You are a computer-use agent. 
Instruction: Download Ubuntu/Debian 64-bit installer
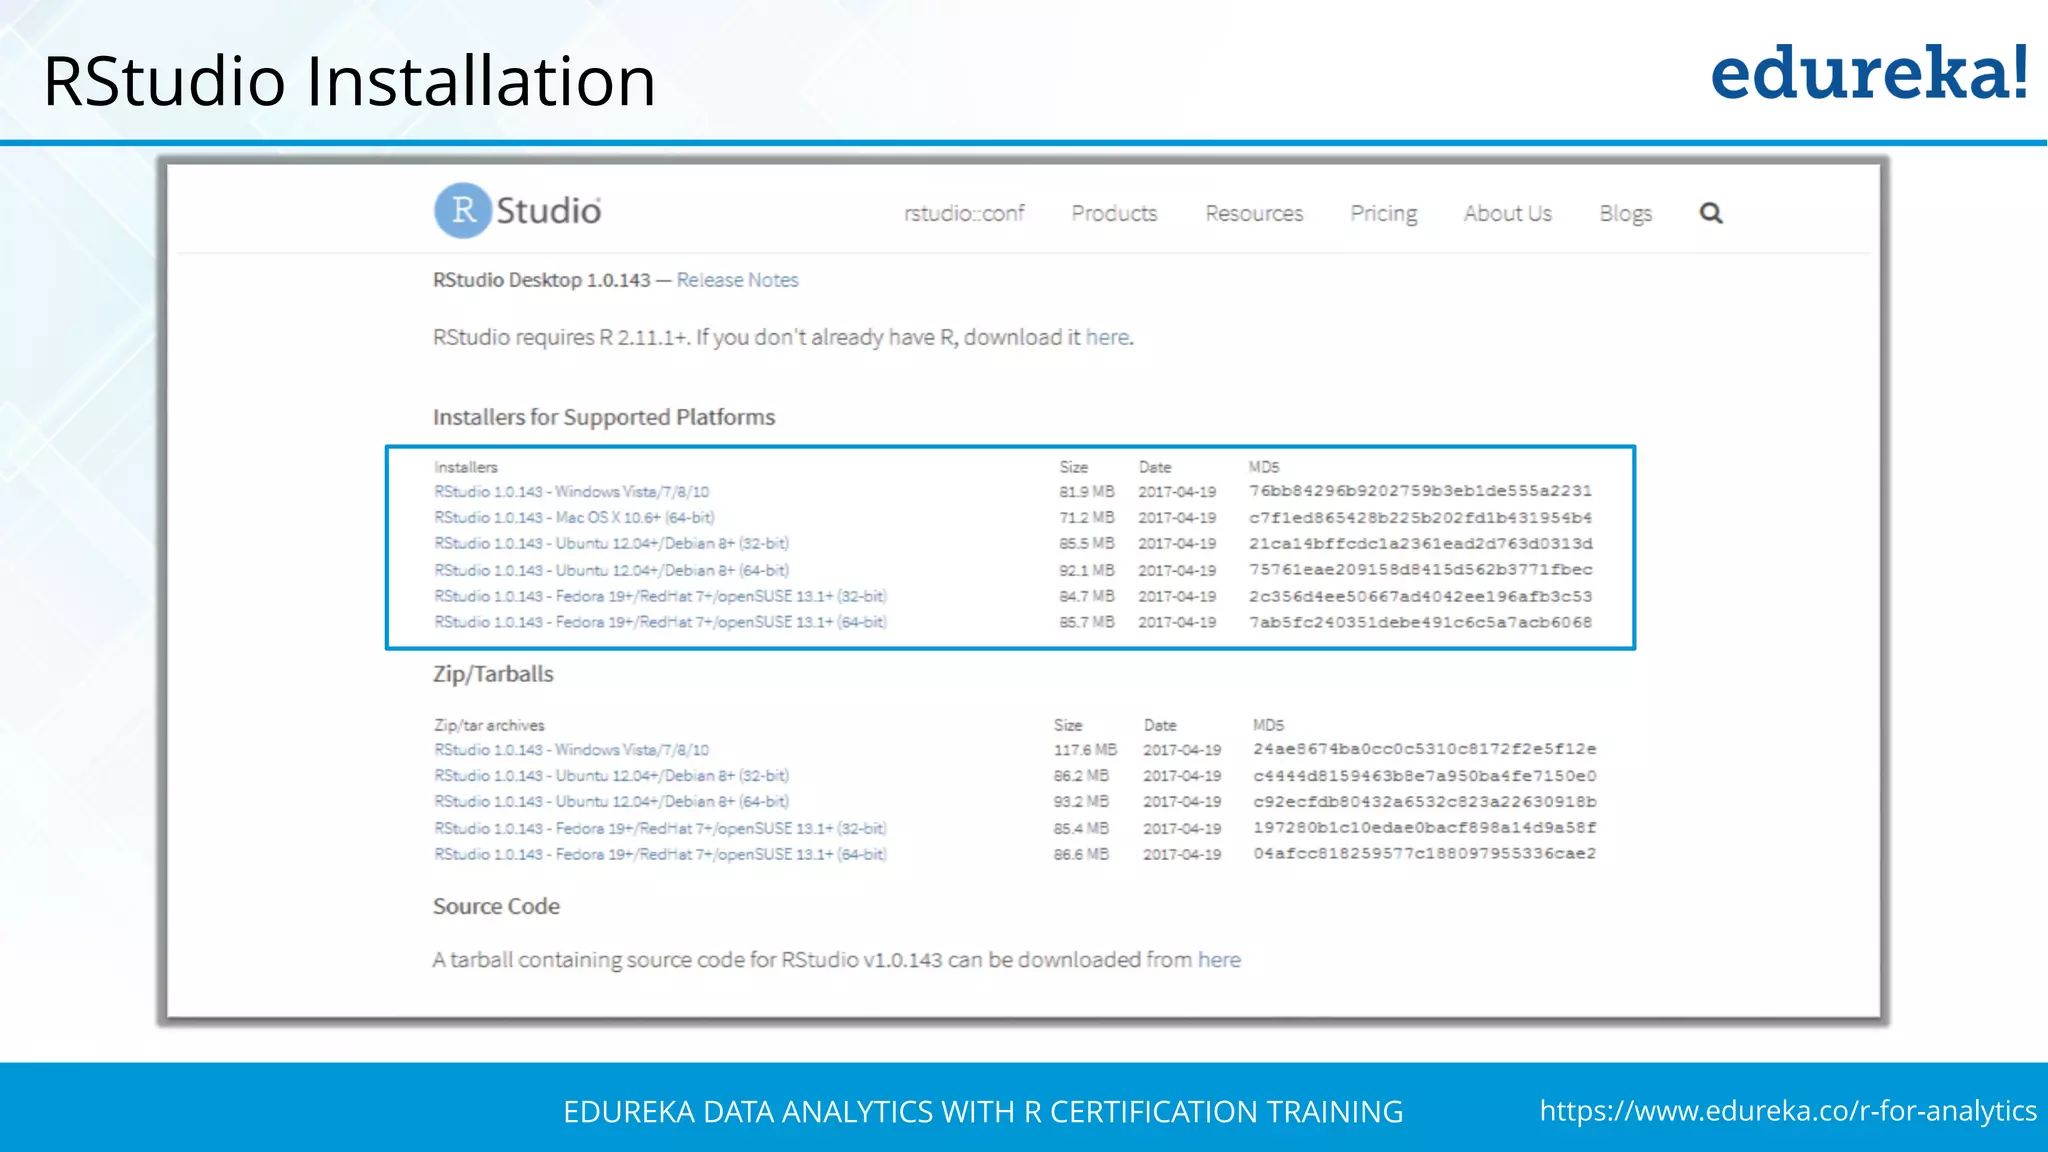click(x=611, y=570)
